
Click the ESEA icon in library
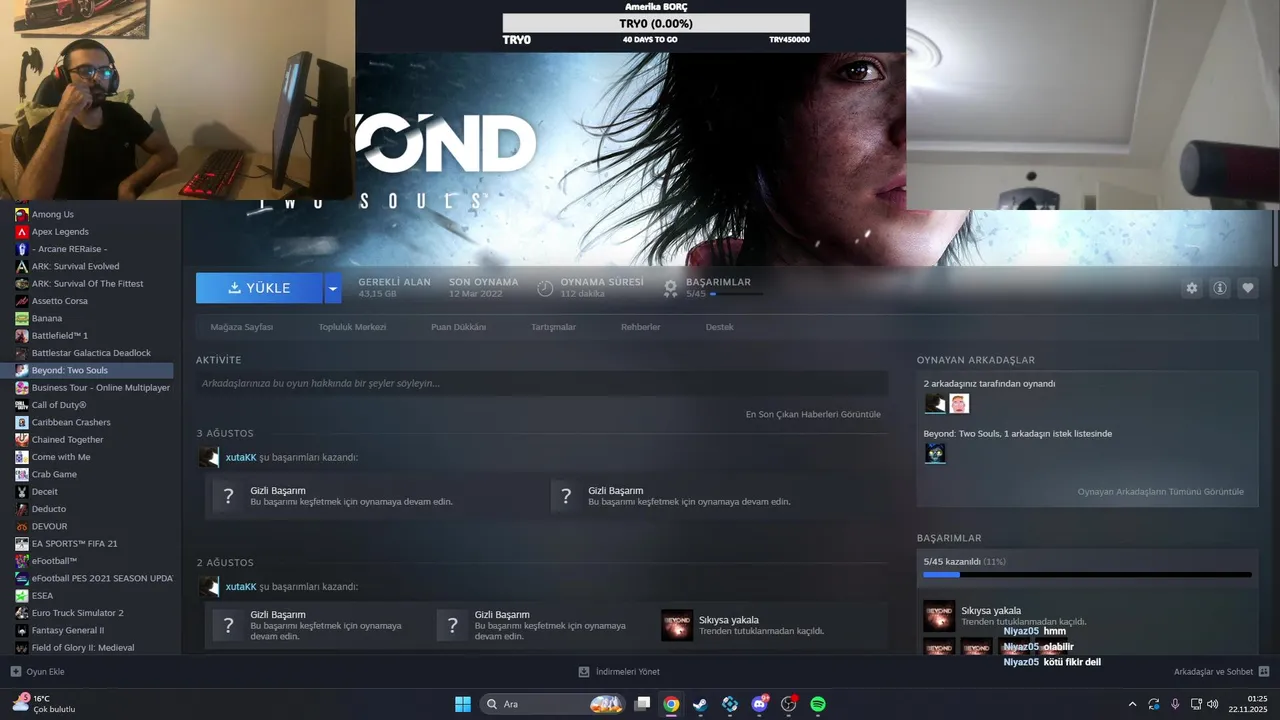(22, 595)
